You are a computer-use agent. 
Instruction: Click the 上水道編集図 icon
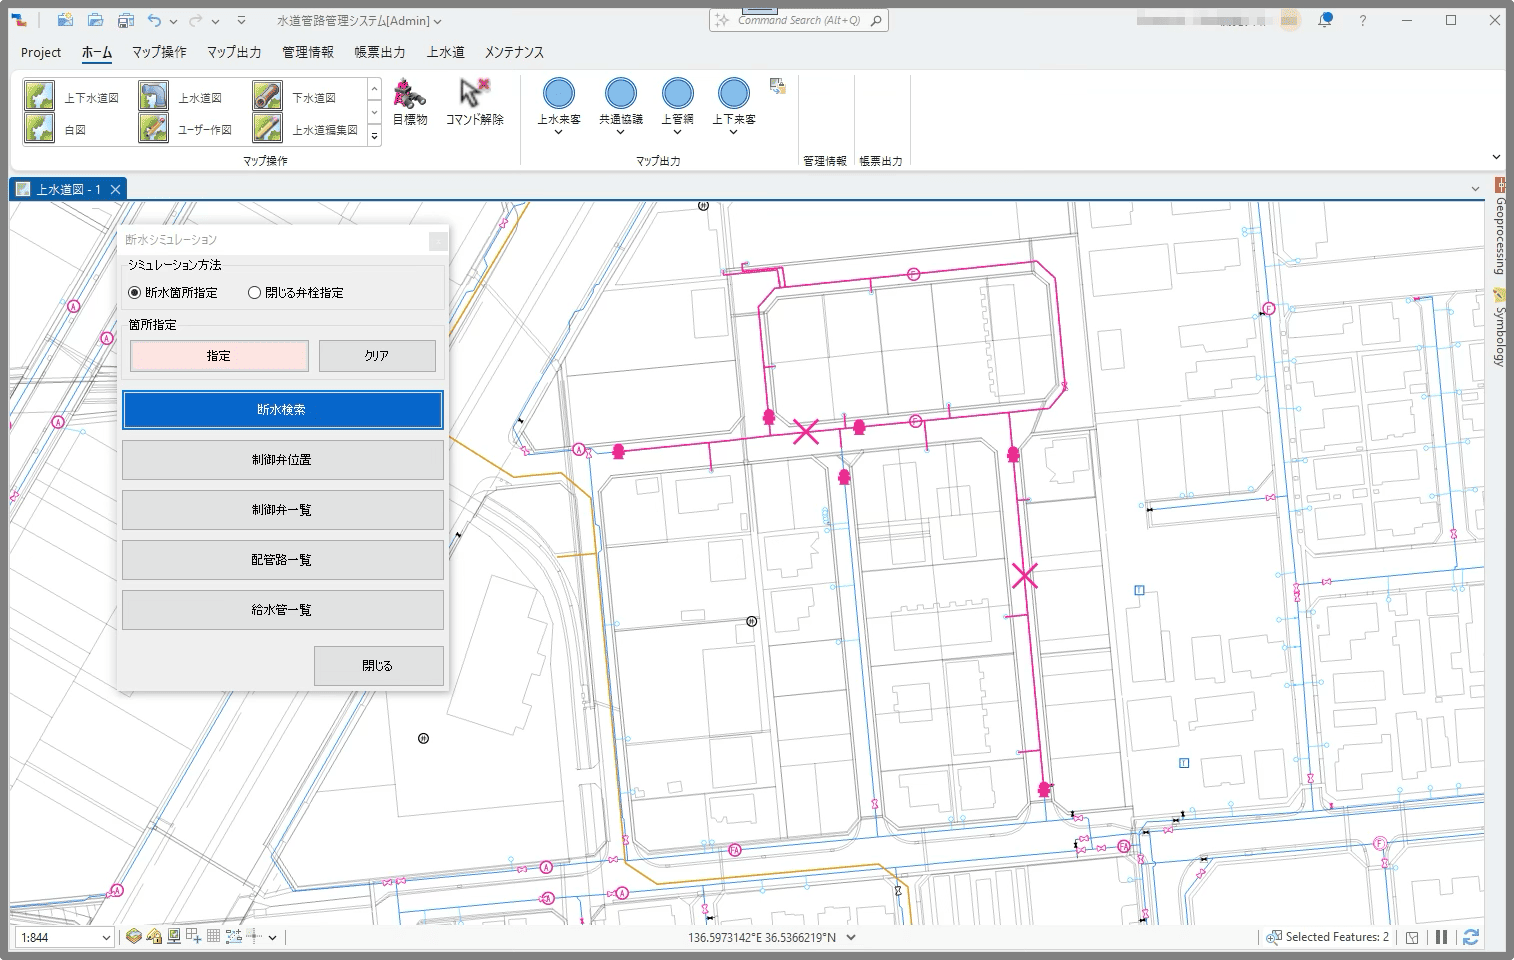coord(267,129)
